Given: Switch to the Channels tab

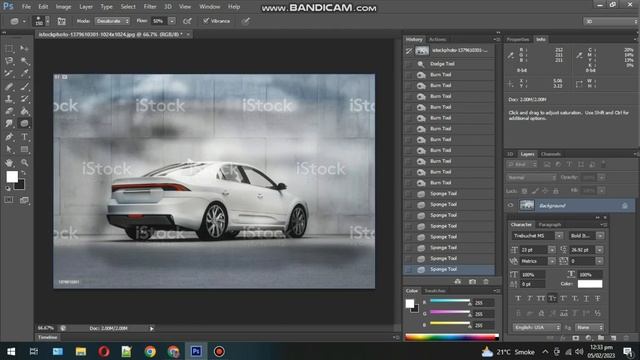Looking at the screenshot, I should [551, 154].
